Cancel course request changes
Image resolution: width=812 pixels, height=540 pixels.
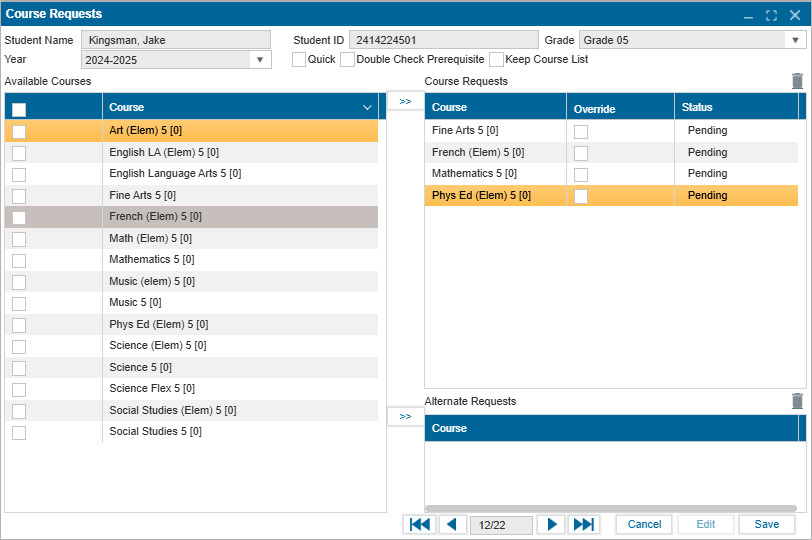point(644,525)
